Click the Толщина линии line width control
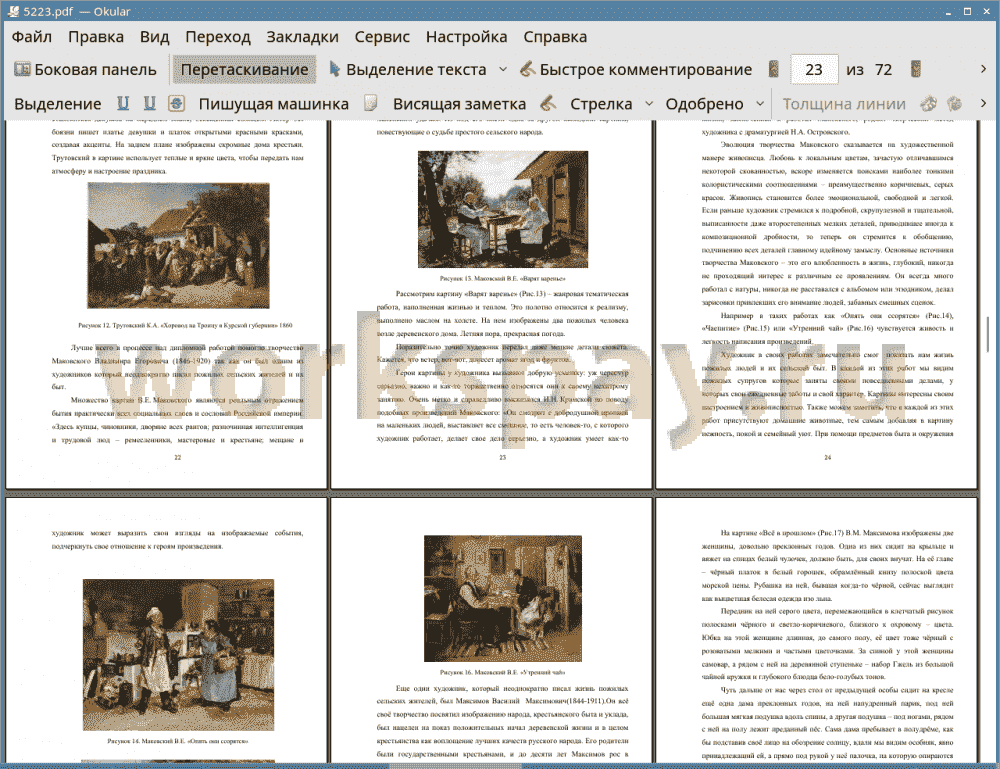The height and width of the screenshot is (769, 1000). pyautogui.click(x=844, y=104)
